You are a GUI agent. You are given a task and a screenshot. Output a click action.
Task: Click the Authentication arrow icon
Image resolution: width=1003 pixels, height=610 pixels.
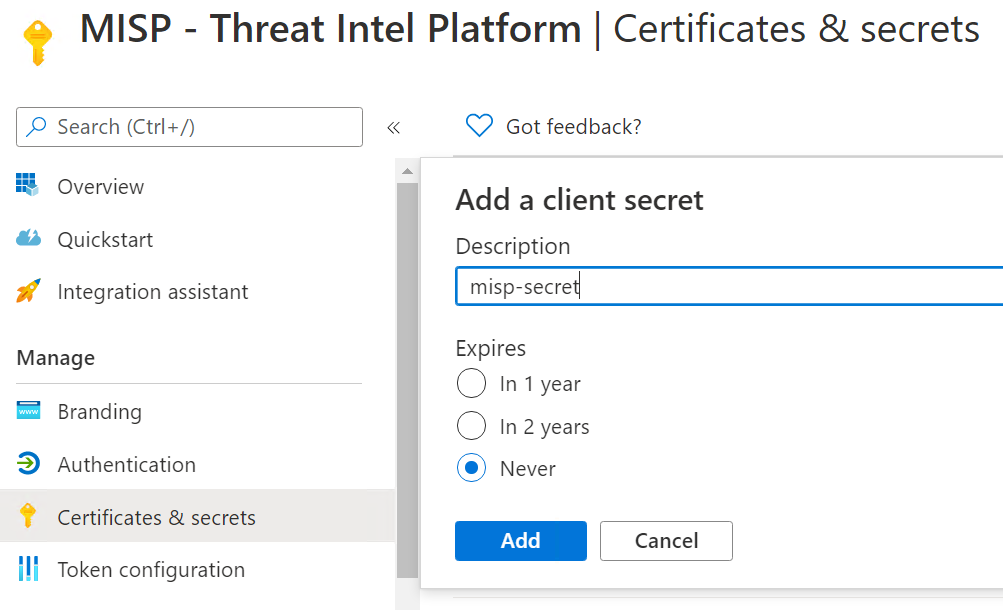(28, 464)
